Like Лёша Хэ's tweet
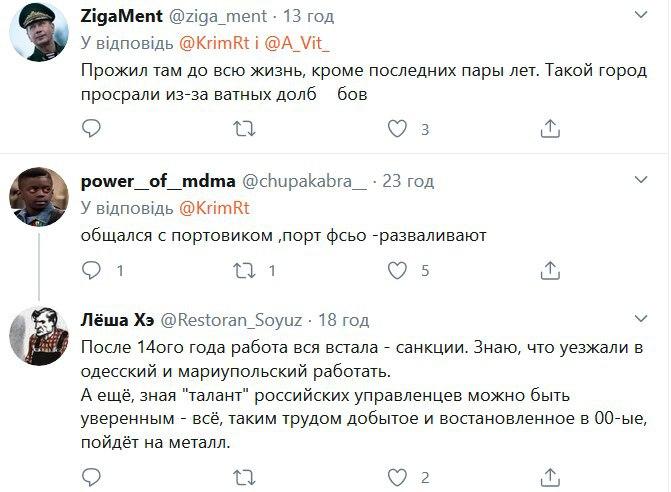Image resolution: width=671 pixels, height=492 pixels. click(x=397, y=476)
